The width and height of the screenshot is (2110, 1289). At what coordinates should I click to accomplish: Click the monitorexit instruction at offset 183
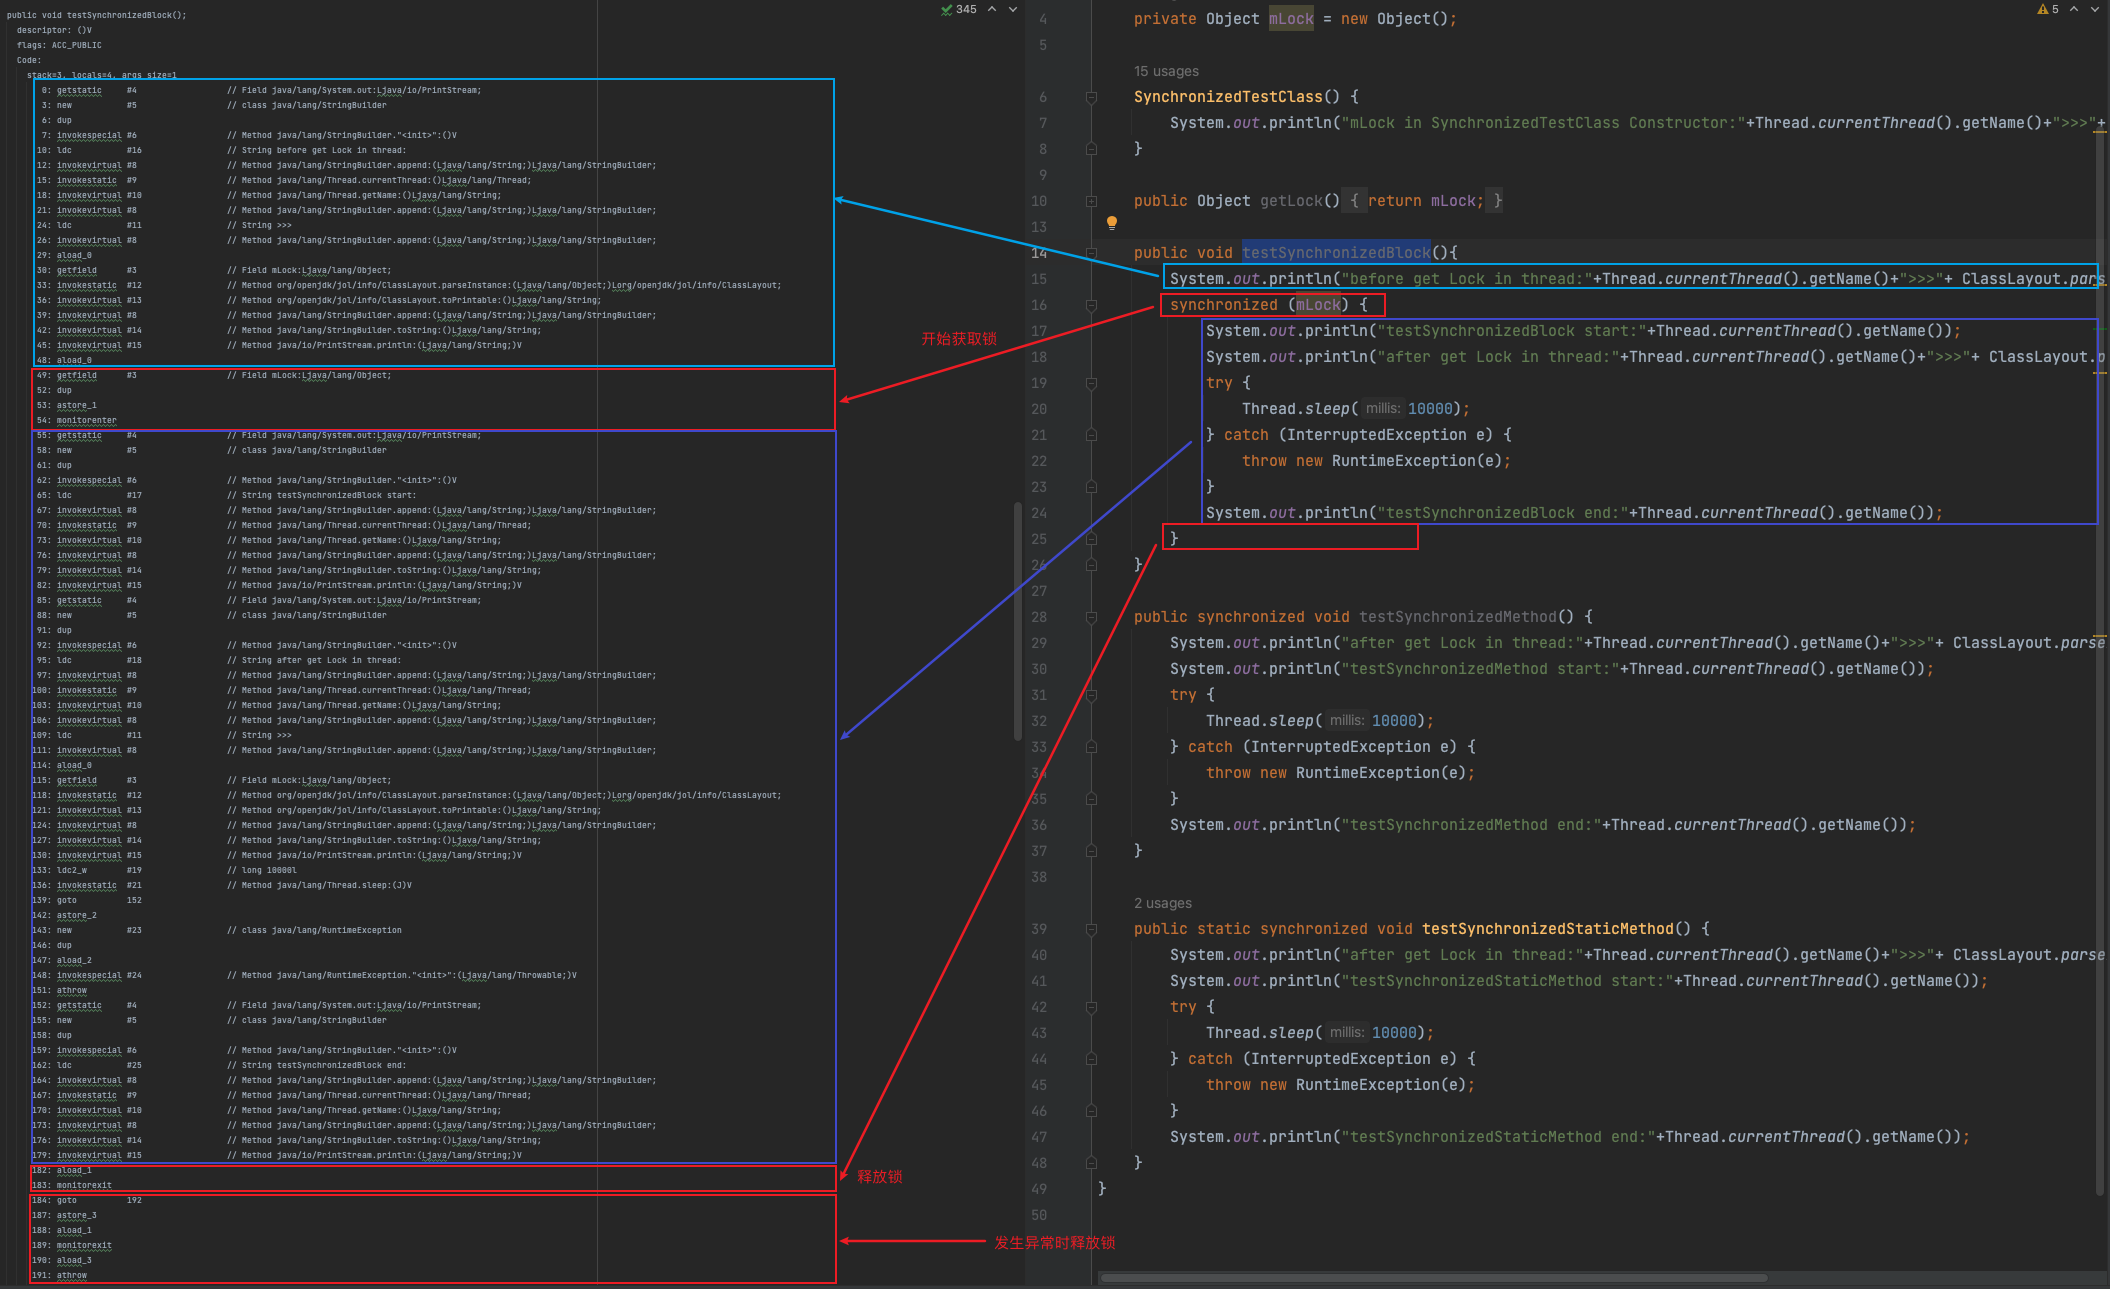84,1185
